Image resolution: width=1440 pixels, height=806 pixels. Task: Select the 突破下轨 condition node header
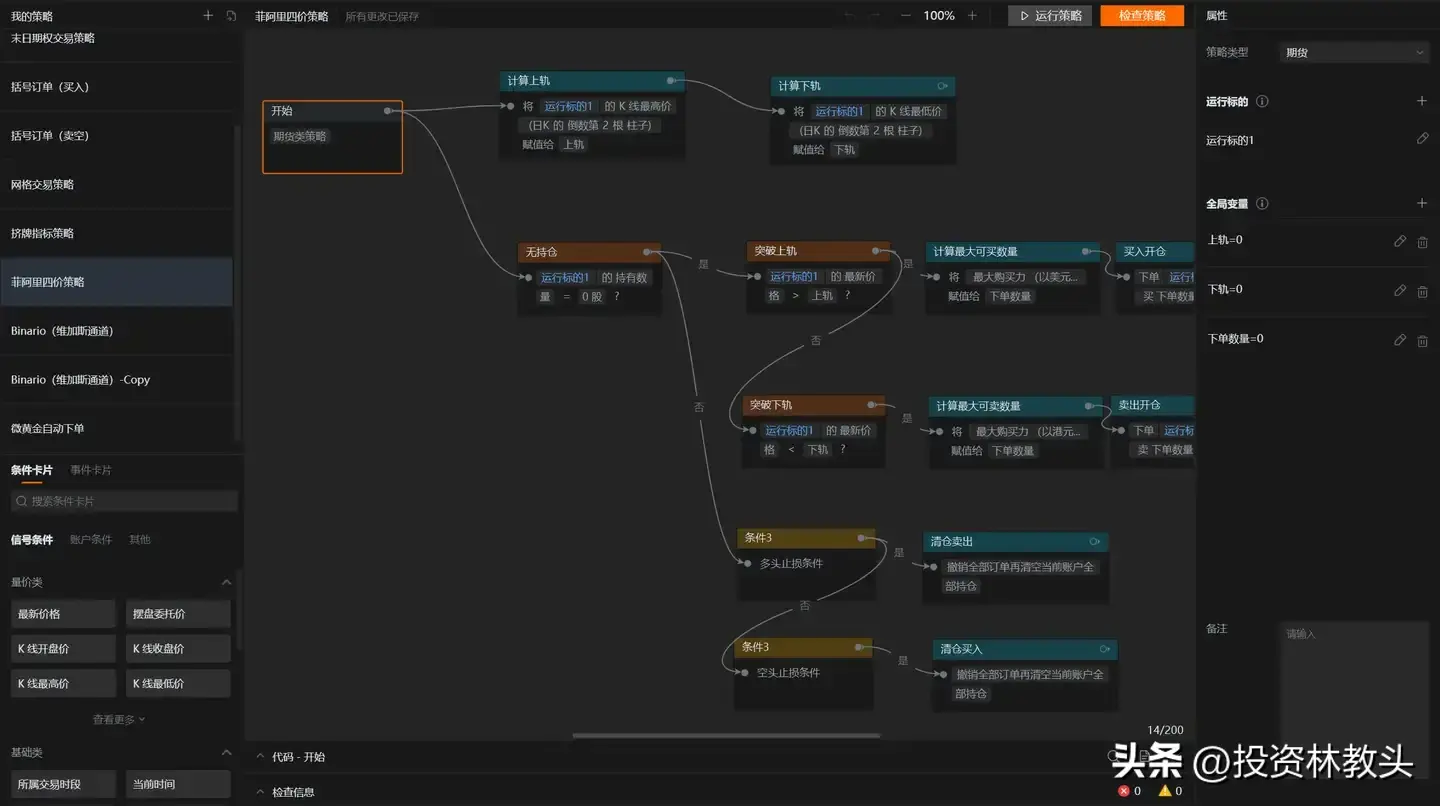(814, 405)
